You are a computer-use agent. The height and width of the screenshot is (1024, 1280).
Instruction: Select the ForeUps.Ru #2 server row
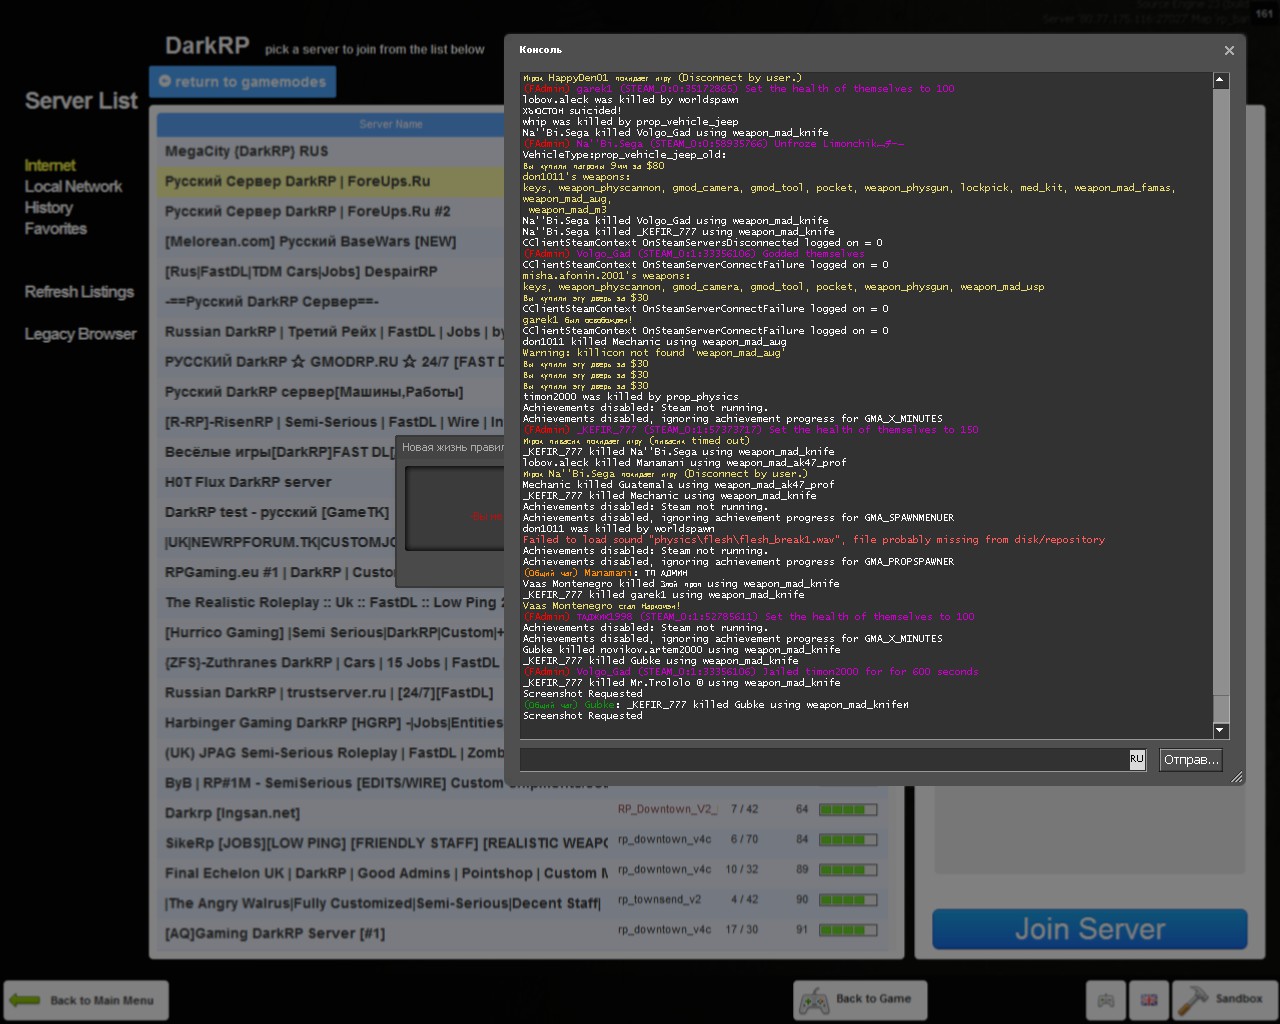(330, 212)
